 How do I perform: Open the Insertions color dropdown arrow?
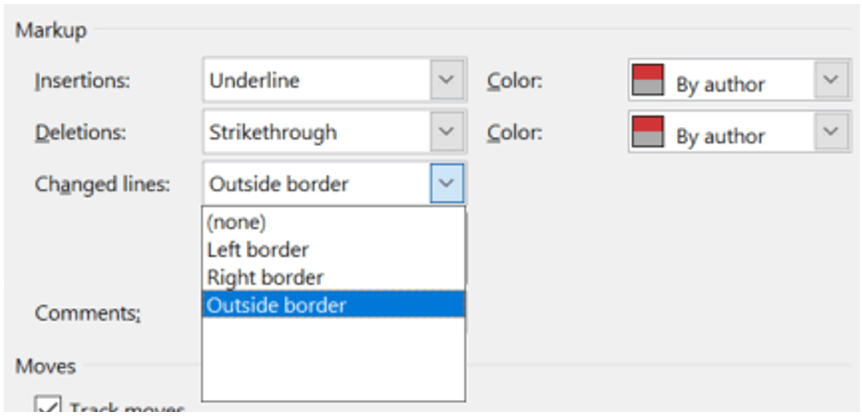pyautogui.click(x=831, y=81)
